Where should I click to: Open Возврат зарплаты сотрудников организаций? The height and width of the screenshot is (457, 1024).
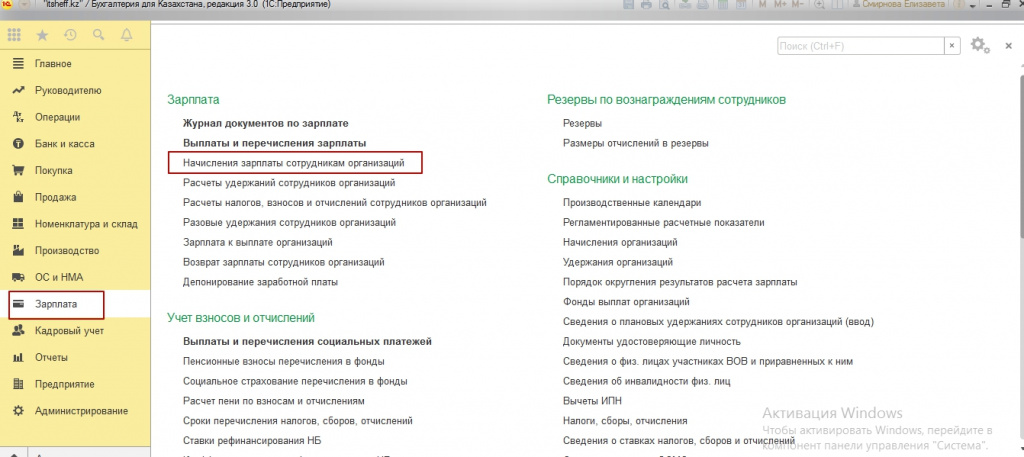pos(284,262)
